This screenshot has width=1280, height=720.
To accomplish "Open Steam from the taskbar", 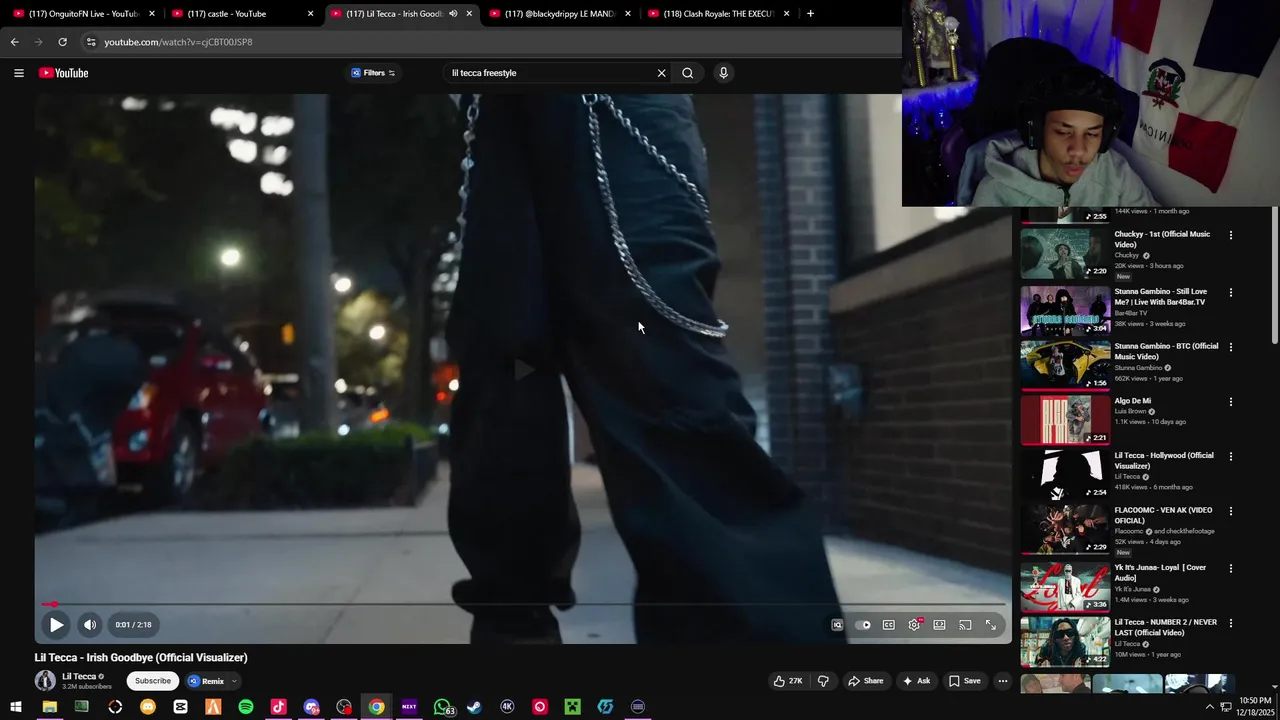I will tap(474, 707).
